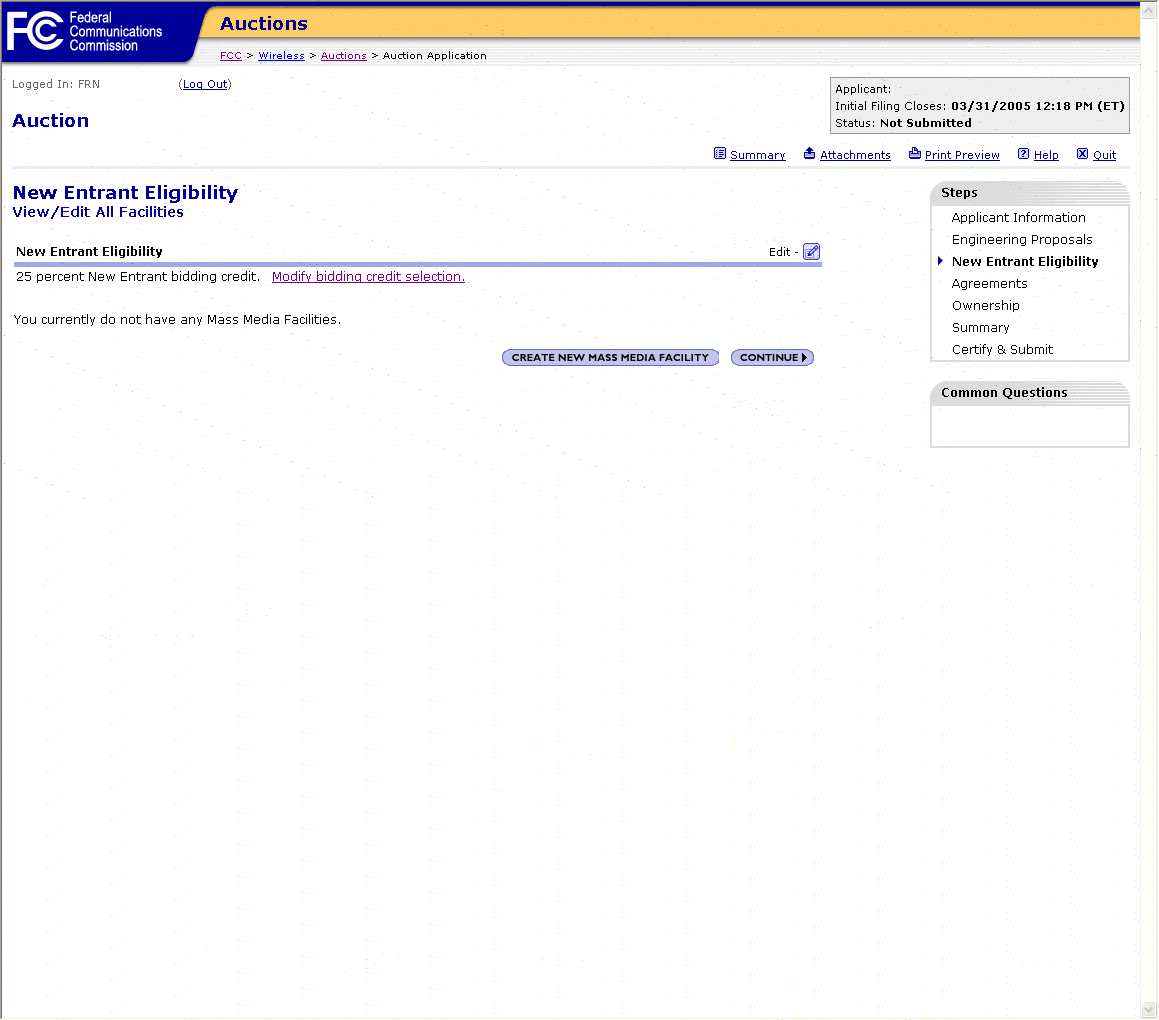Go to Ownership step

click(x=985, y=306)
